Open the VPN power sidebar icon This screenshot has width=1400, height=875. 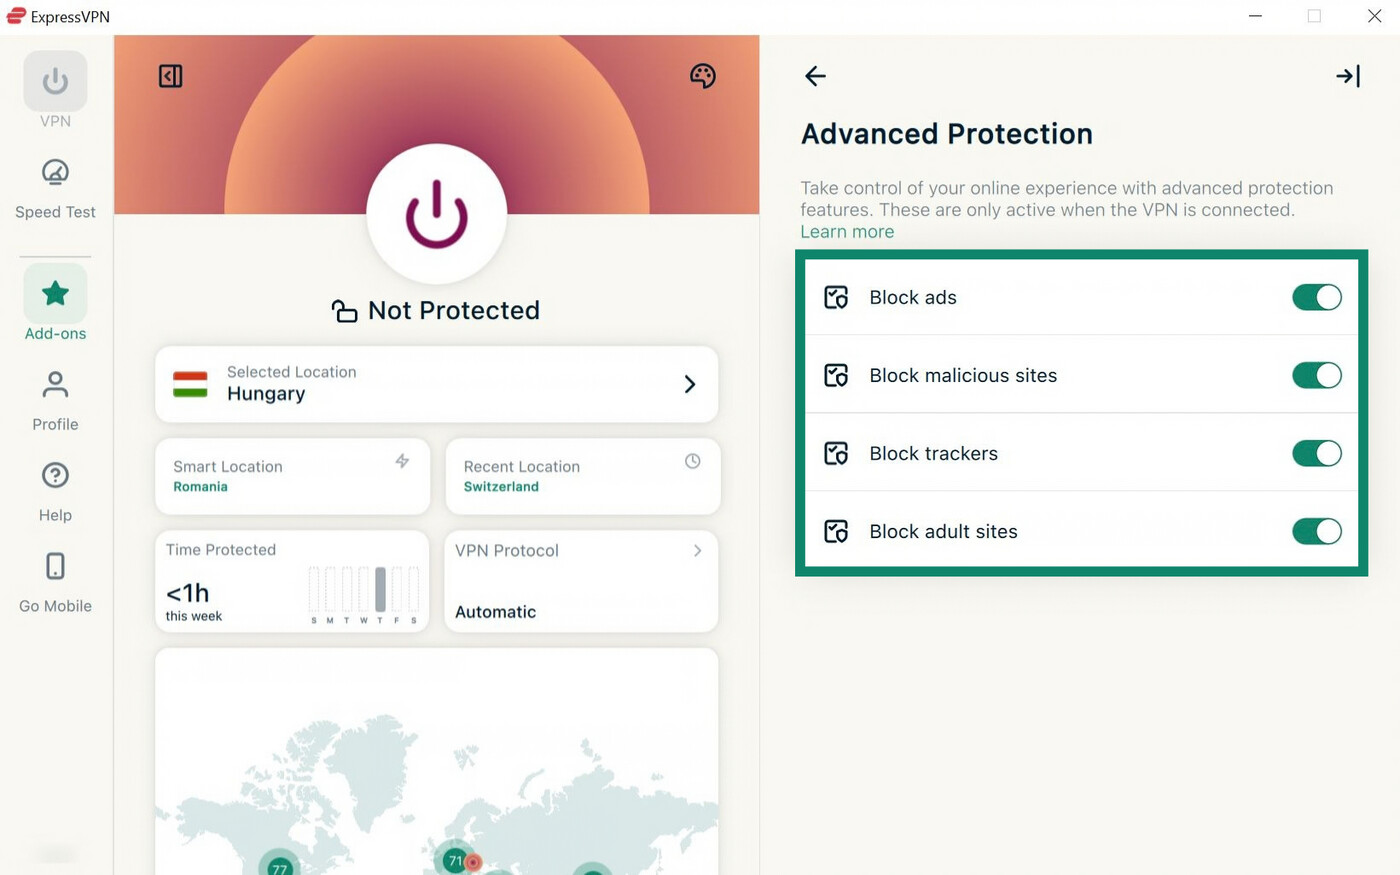point(55,81)
